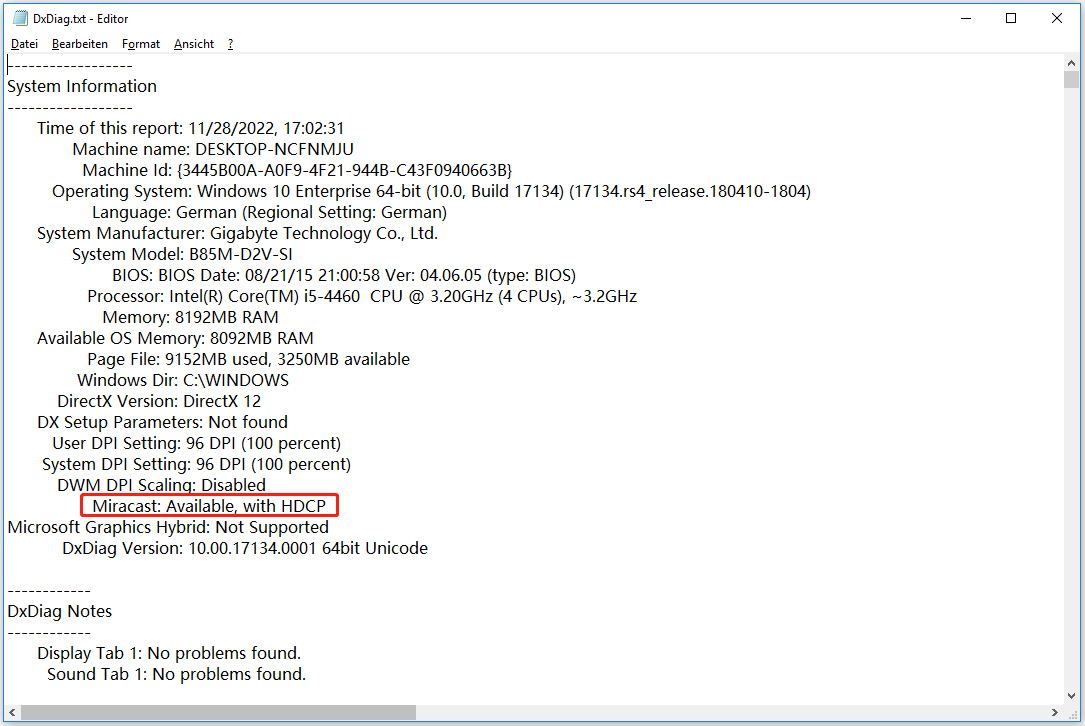Open the Datei menu
The height and width of the screenshot is (726, 1085).
coord(24,43)
